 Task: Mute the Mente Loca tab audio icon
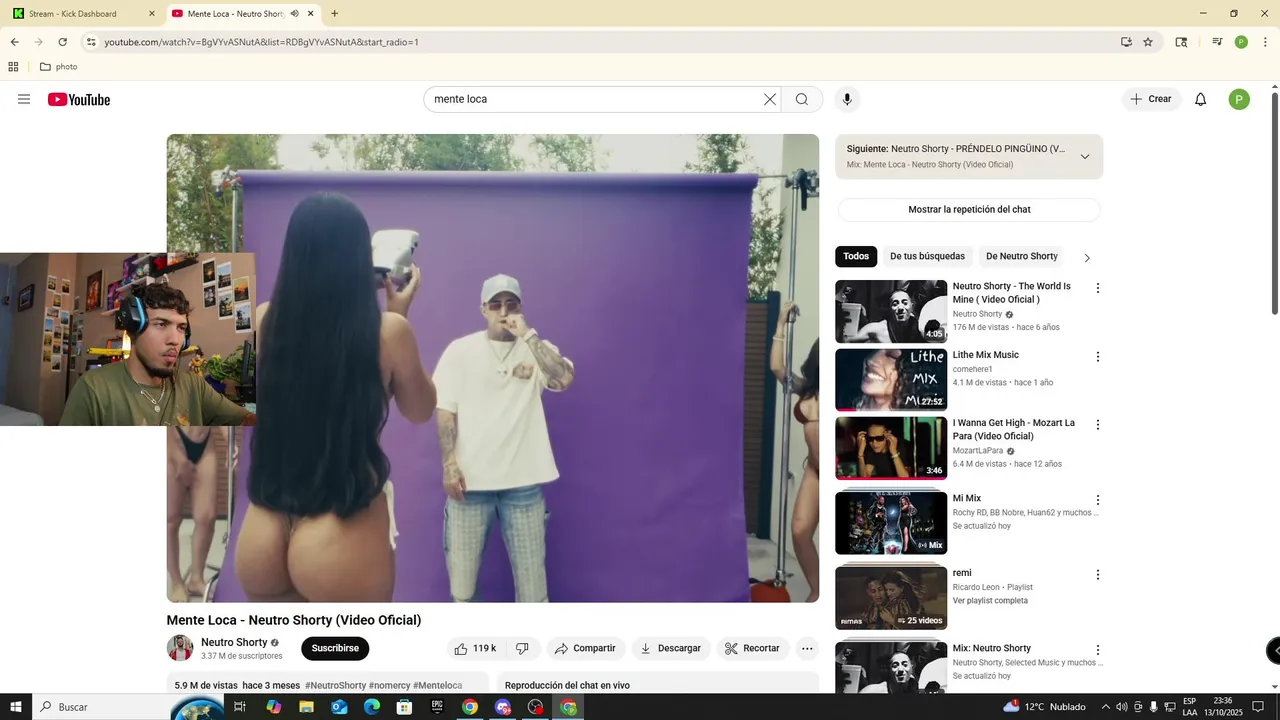(295, 14)
